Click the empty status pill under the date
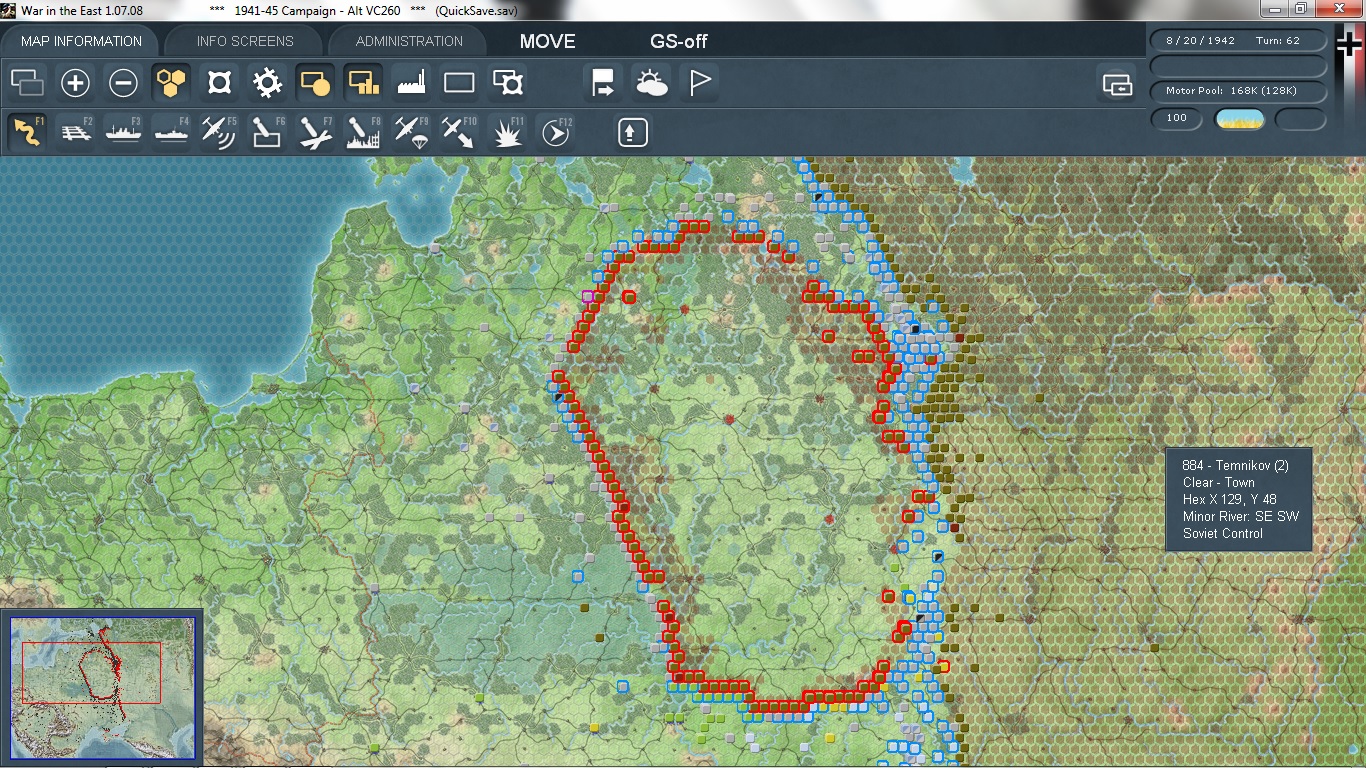 (x=1240, y=66)
